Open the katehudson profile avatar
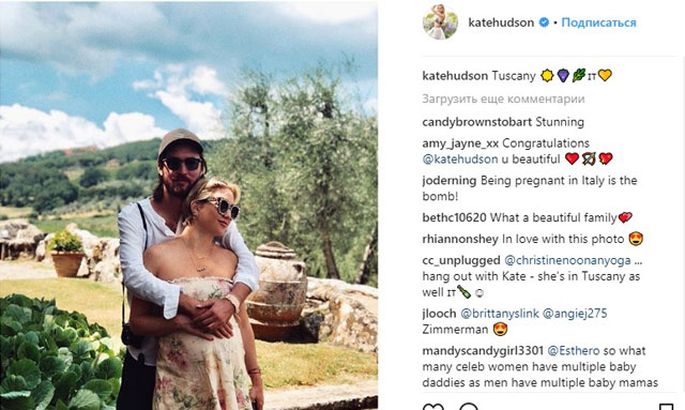The width and height of the screenshot is (685, 410). tap(440, 22)
